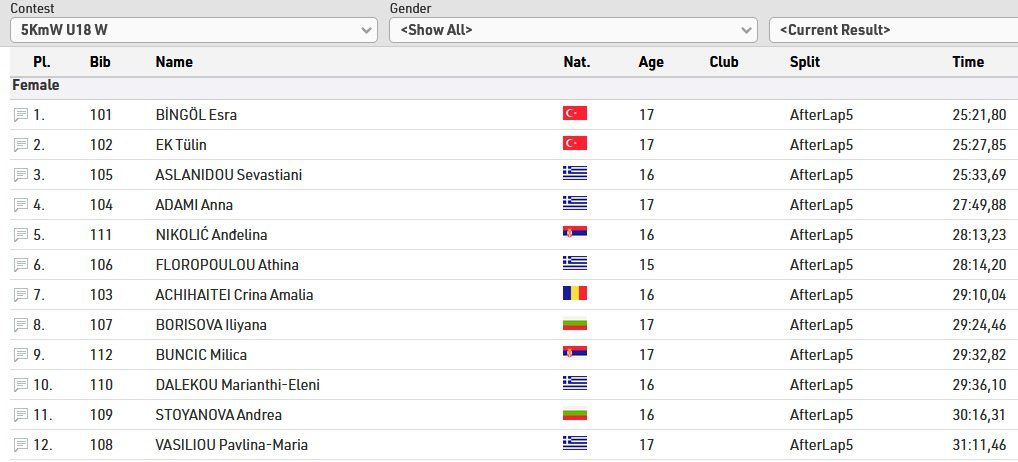This screenshot has height=462, width=1018.
Task: Click Greek flag beside ADAMI Anna
Action: 575,204
